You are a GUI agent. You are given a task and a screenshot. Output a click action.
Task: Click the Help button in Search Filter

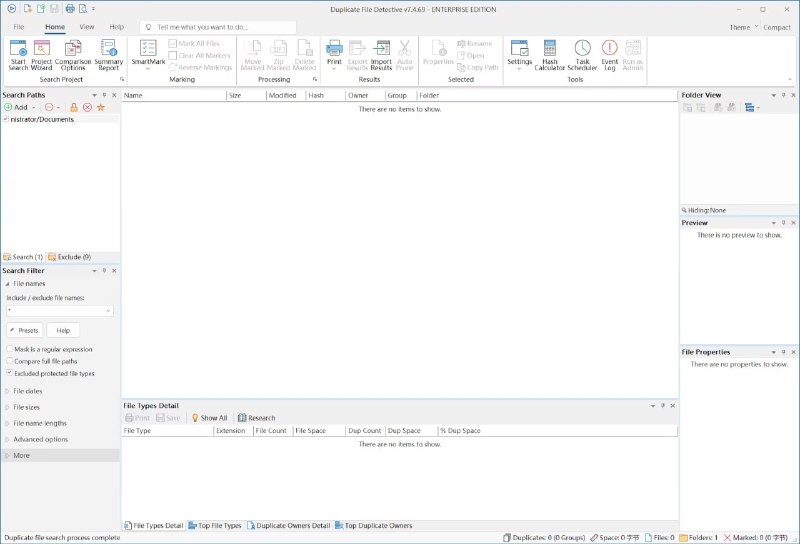(63, 331)
